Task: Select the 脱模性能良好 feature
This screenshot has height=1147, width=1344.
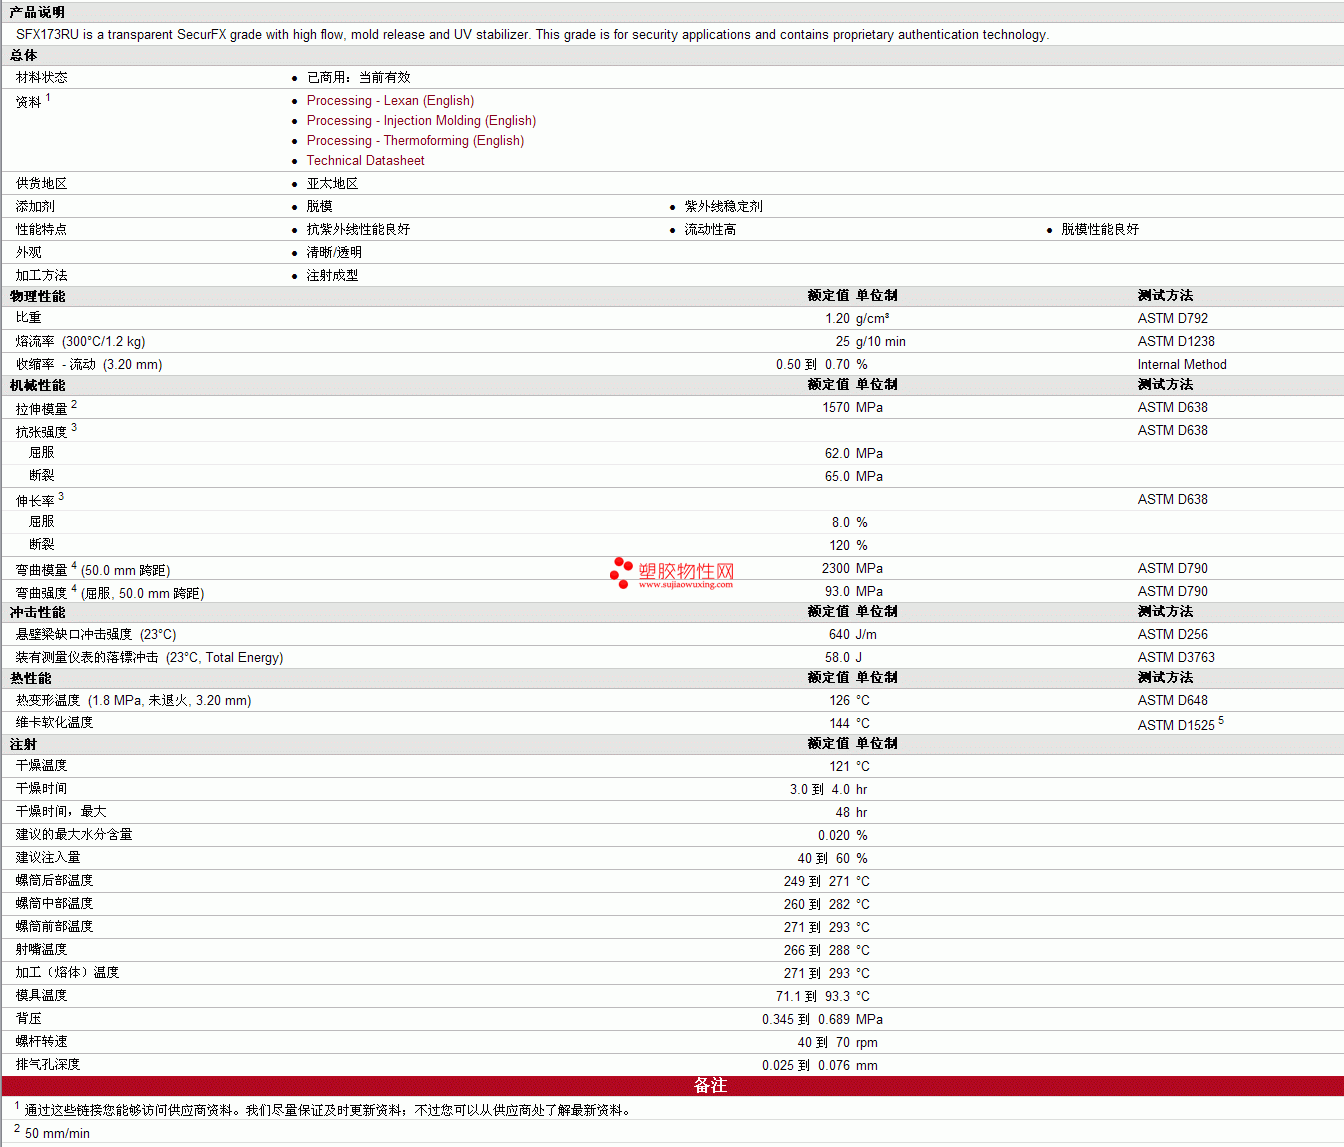Action: 1100,230
